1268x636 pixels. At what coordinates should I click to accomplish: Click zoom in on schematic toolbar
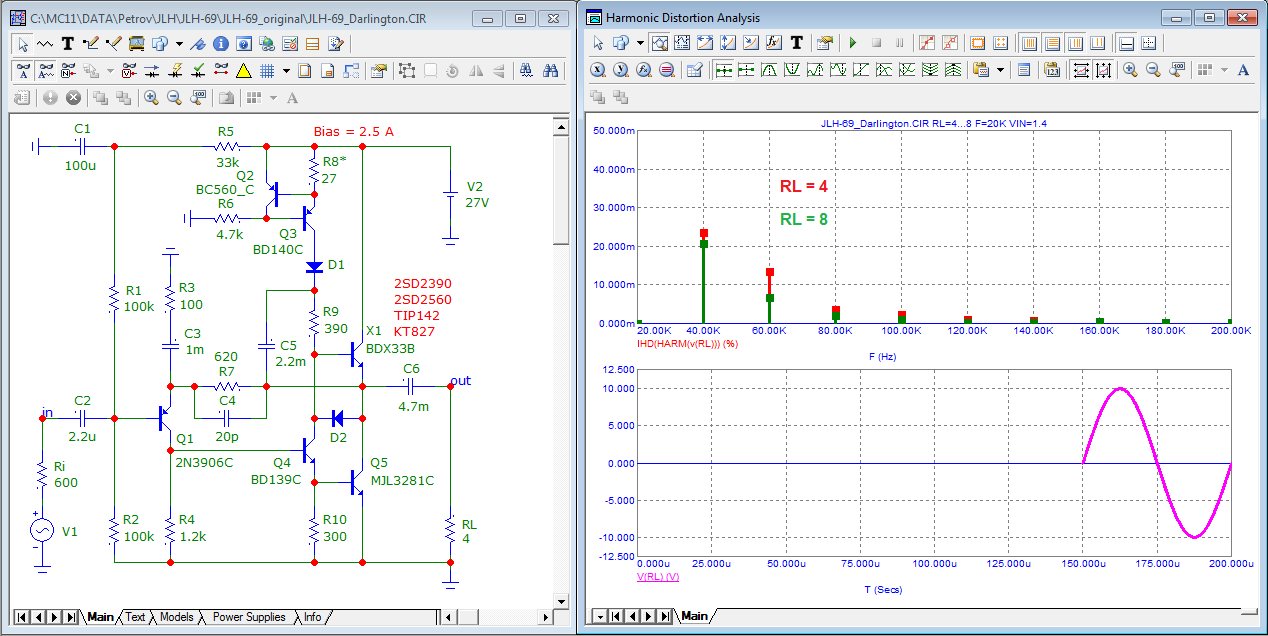[151, 97]
